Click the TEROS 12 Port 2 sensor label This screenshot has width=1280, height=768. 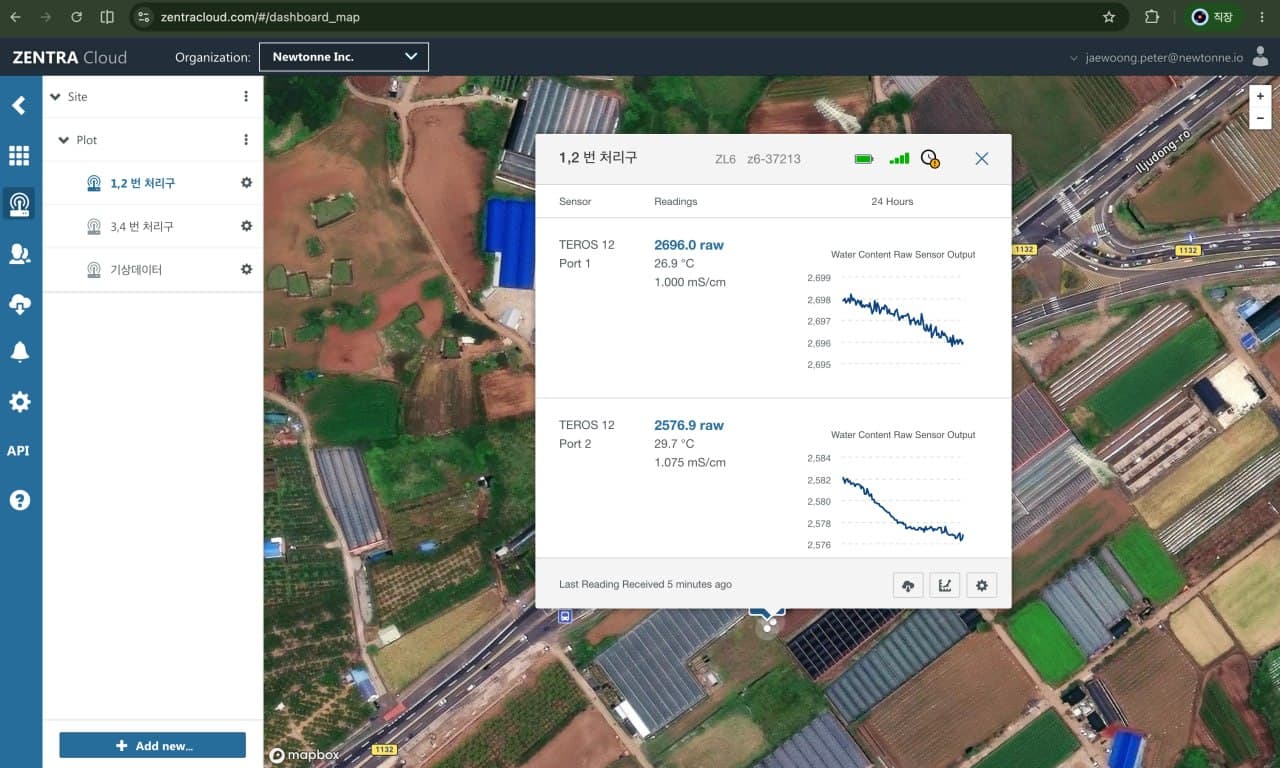(x=587, y=434)
